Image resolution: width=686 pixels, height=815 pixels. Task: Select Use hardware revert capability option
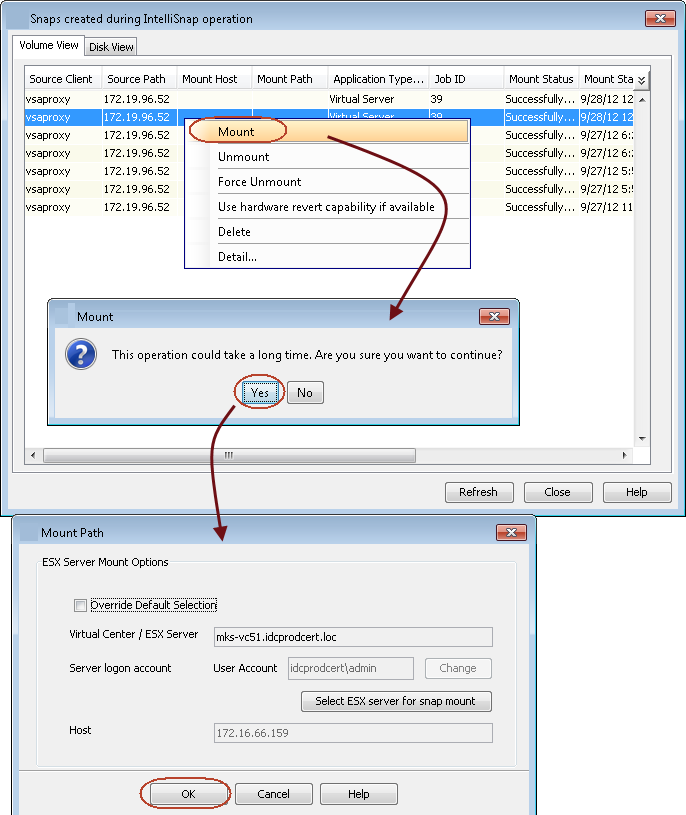[x=326, y=207]
